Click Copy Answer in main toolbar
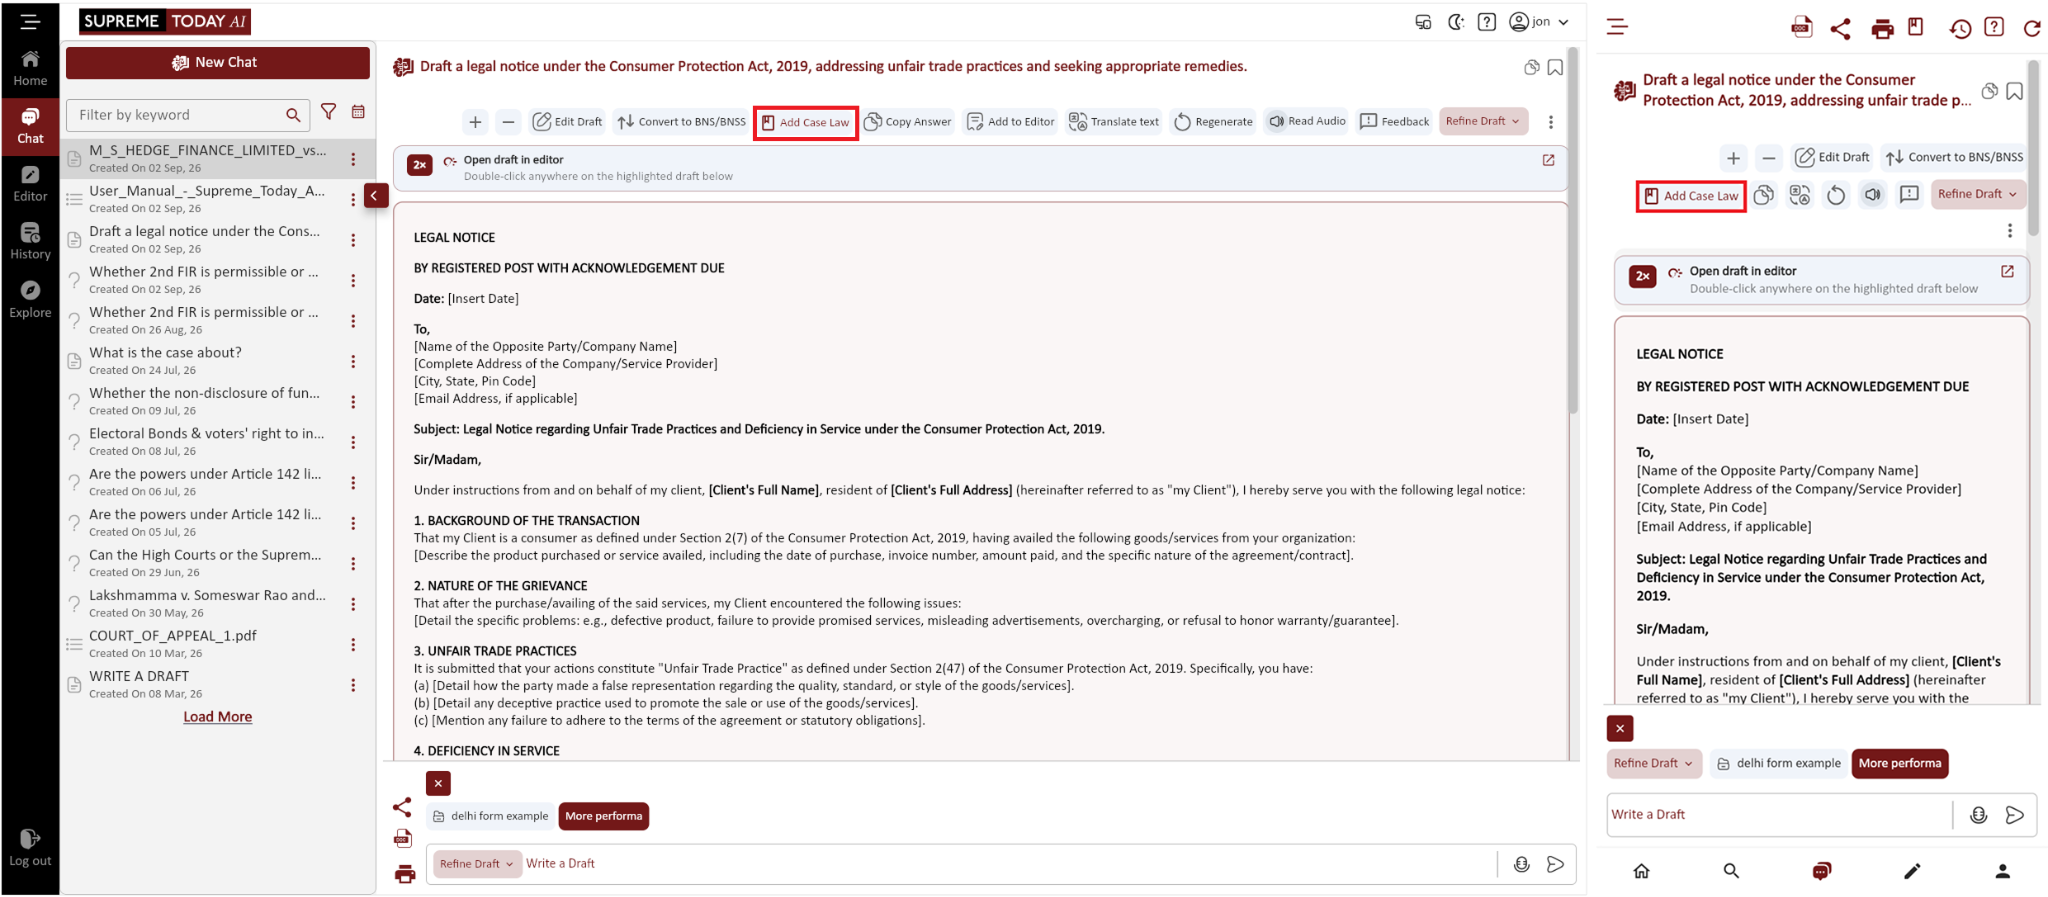Viewport: 2048px width, 897px height. click(908, 122)
